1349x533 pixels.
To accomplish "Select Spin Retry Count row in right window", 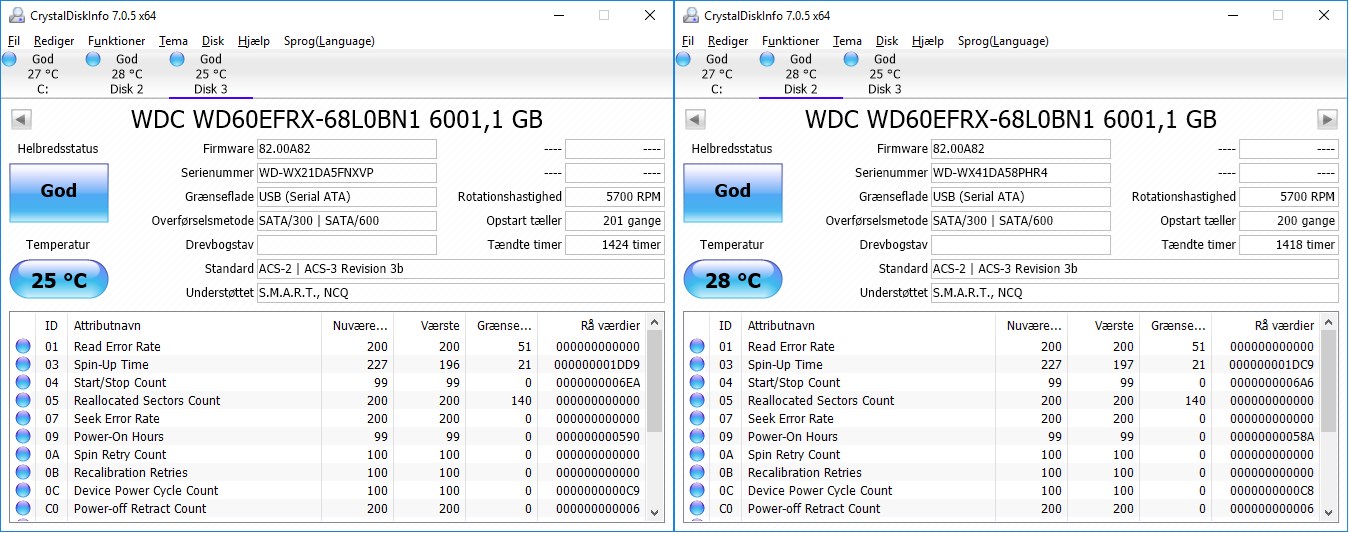I will pos(1002,454).
